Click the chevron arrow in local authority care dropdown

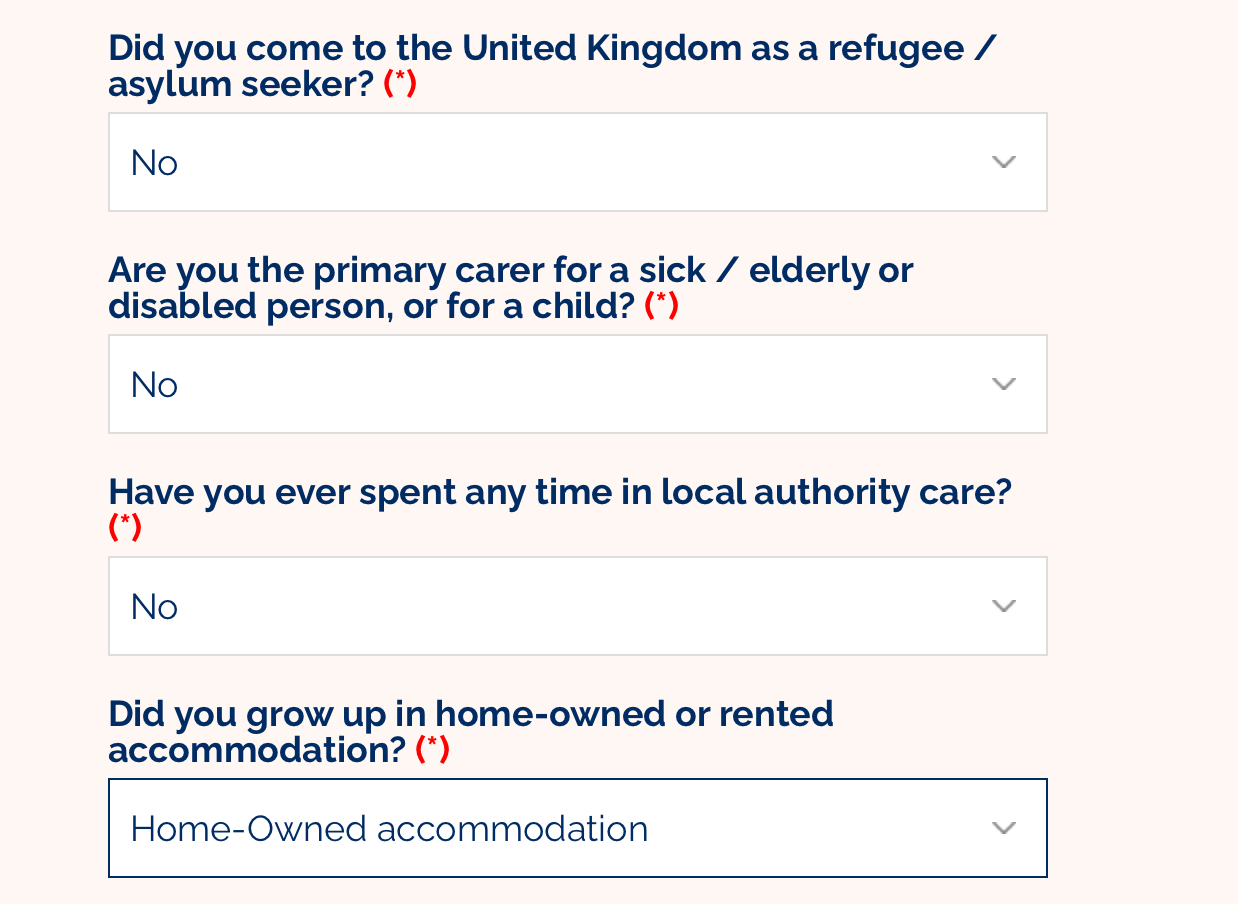(1003, 606)
